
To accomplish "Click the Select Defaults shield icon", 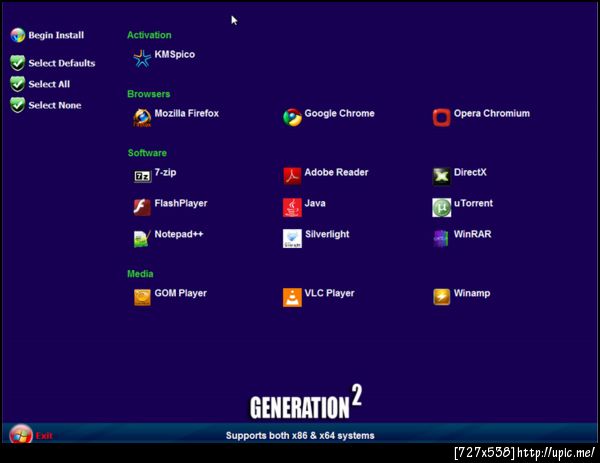I will point(18,63).
